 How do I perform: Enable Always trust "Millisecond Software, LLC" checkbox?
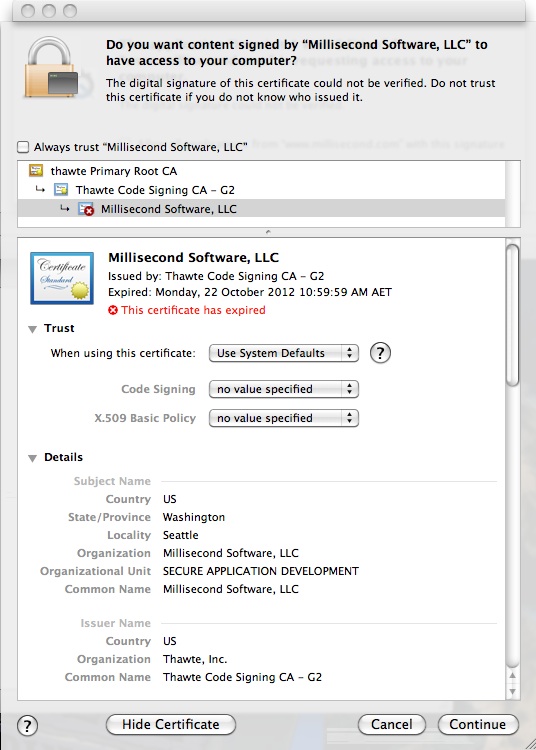point(23,146)
